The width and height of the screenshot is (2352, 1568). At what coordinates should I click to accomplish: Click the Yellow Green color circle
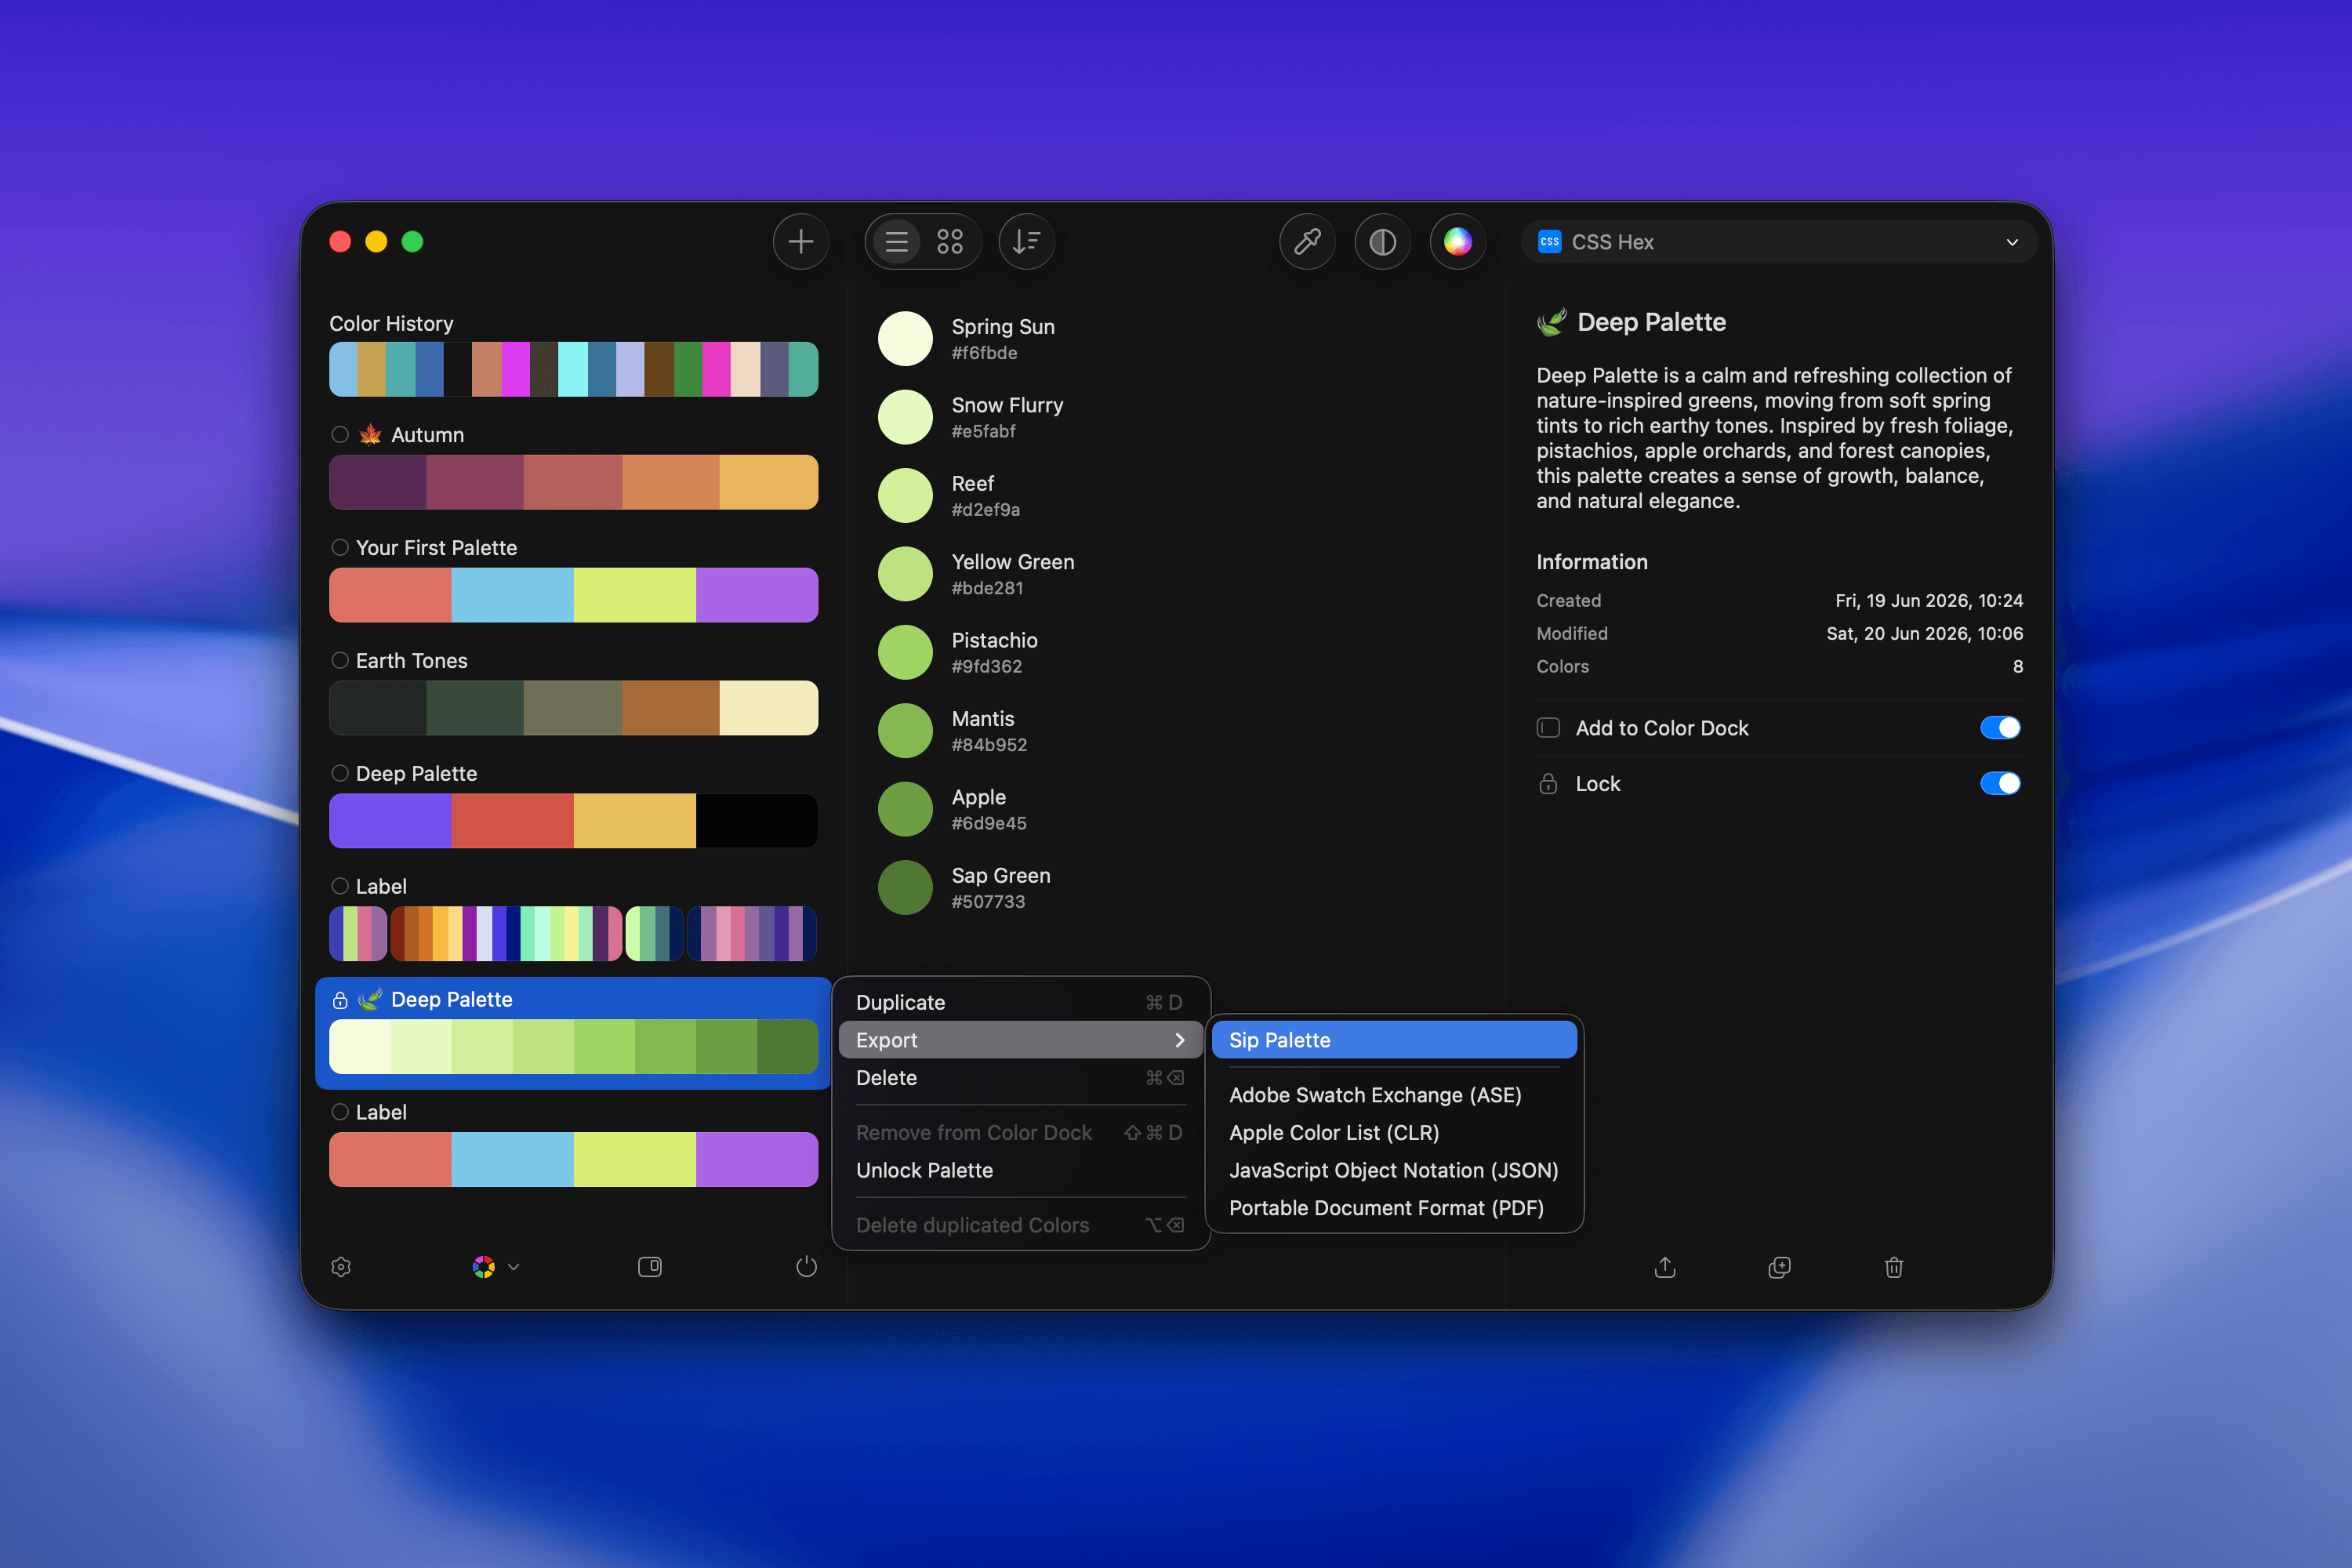905,574
